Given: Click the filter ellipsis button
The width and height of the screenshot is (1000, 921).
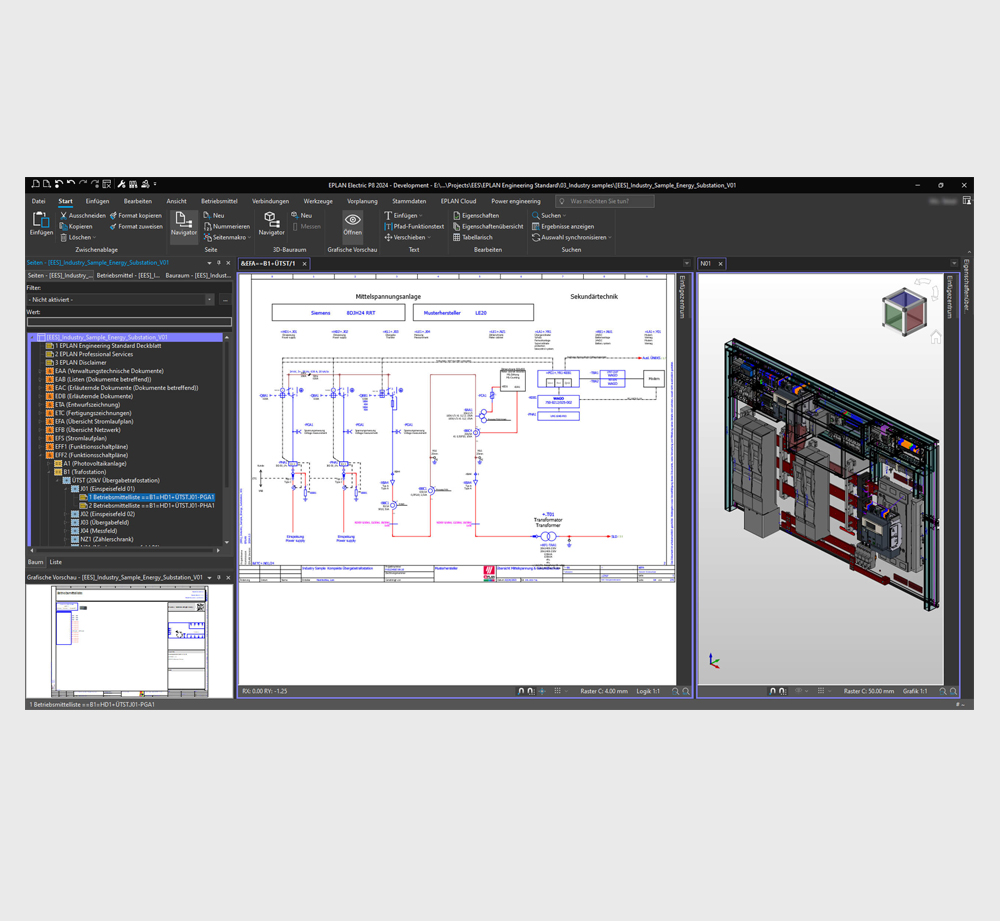Looking at the screenshot, I should coord(225,300).
